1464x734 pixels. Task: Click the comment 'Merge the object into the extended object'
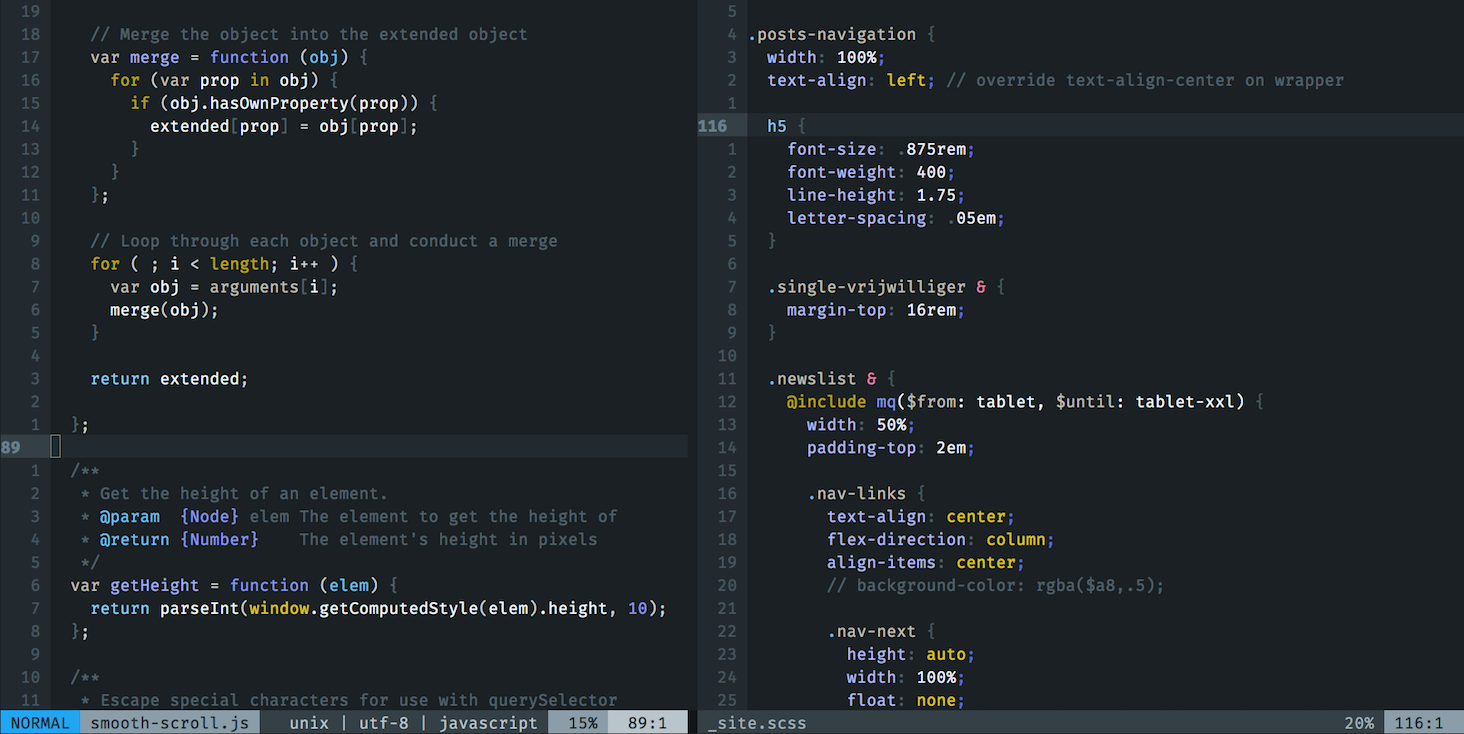(309, 34)
